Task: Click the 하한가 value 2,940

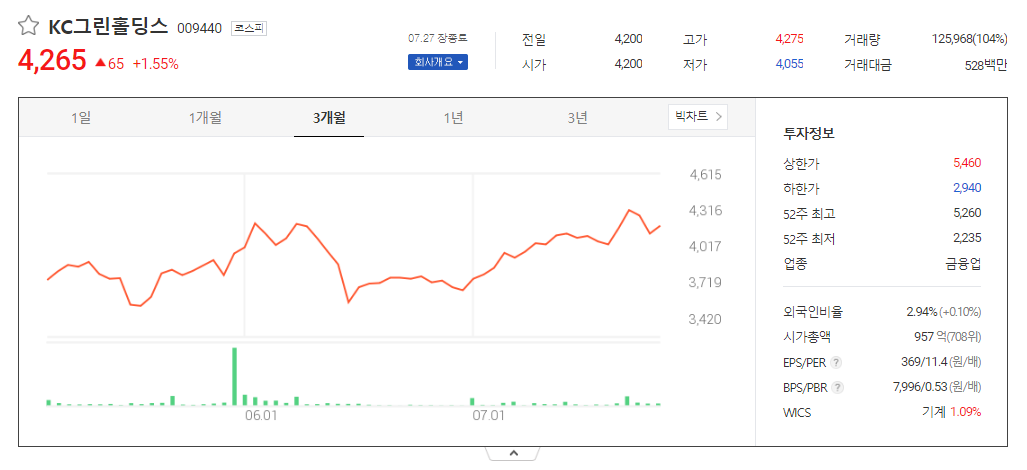Action: click(967, 188)
